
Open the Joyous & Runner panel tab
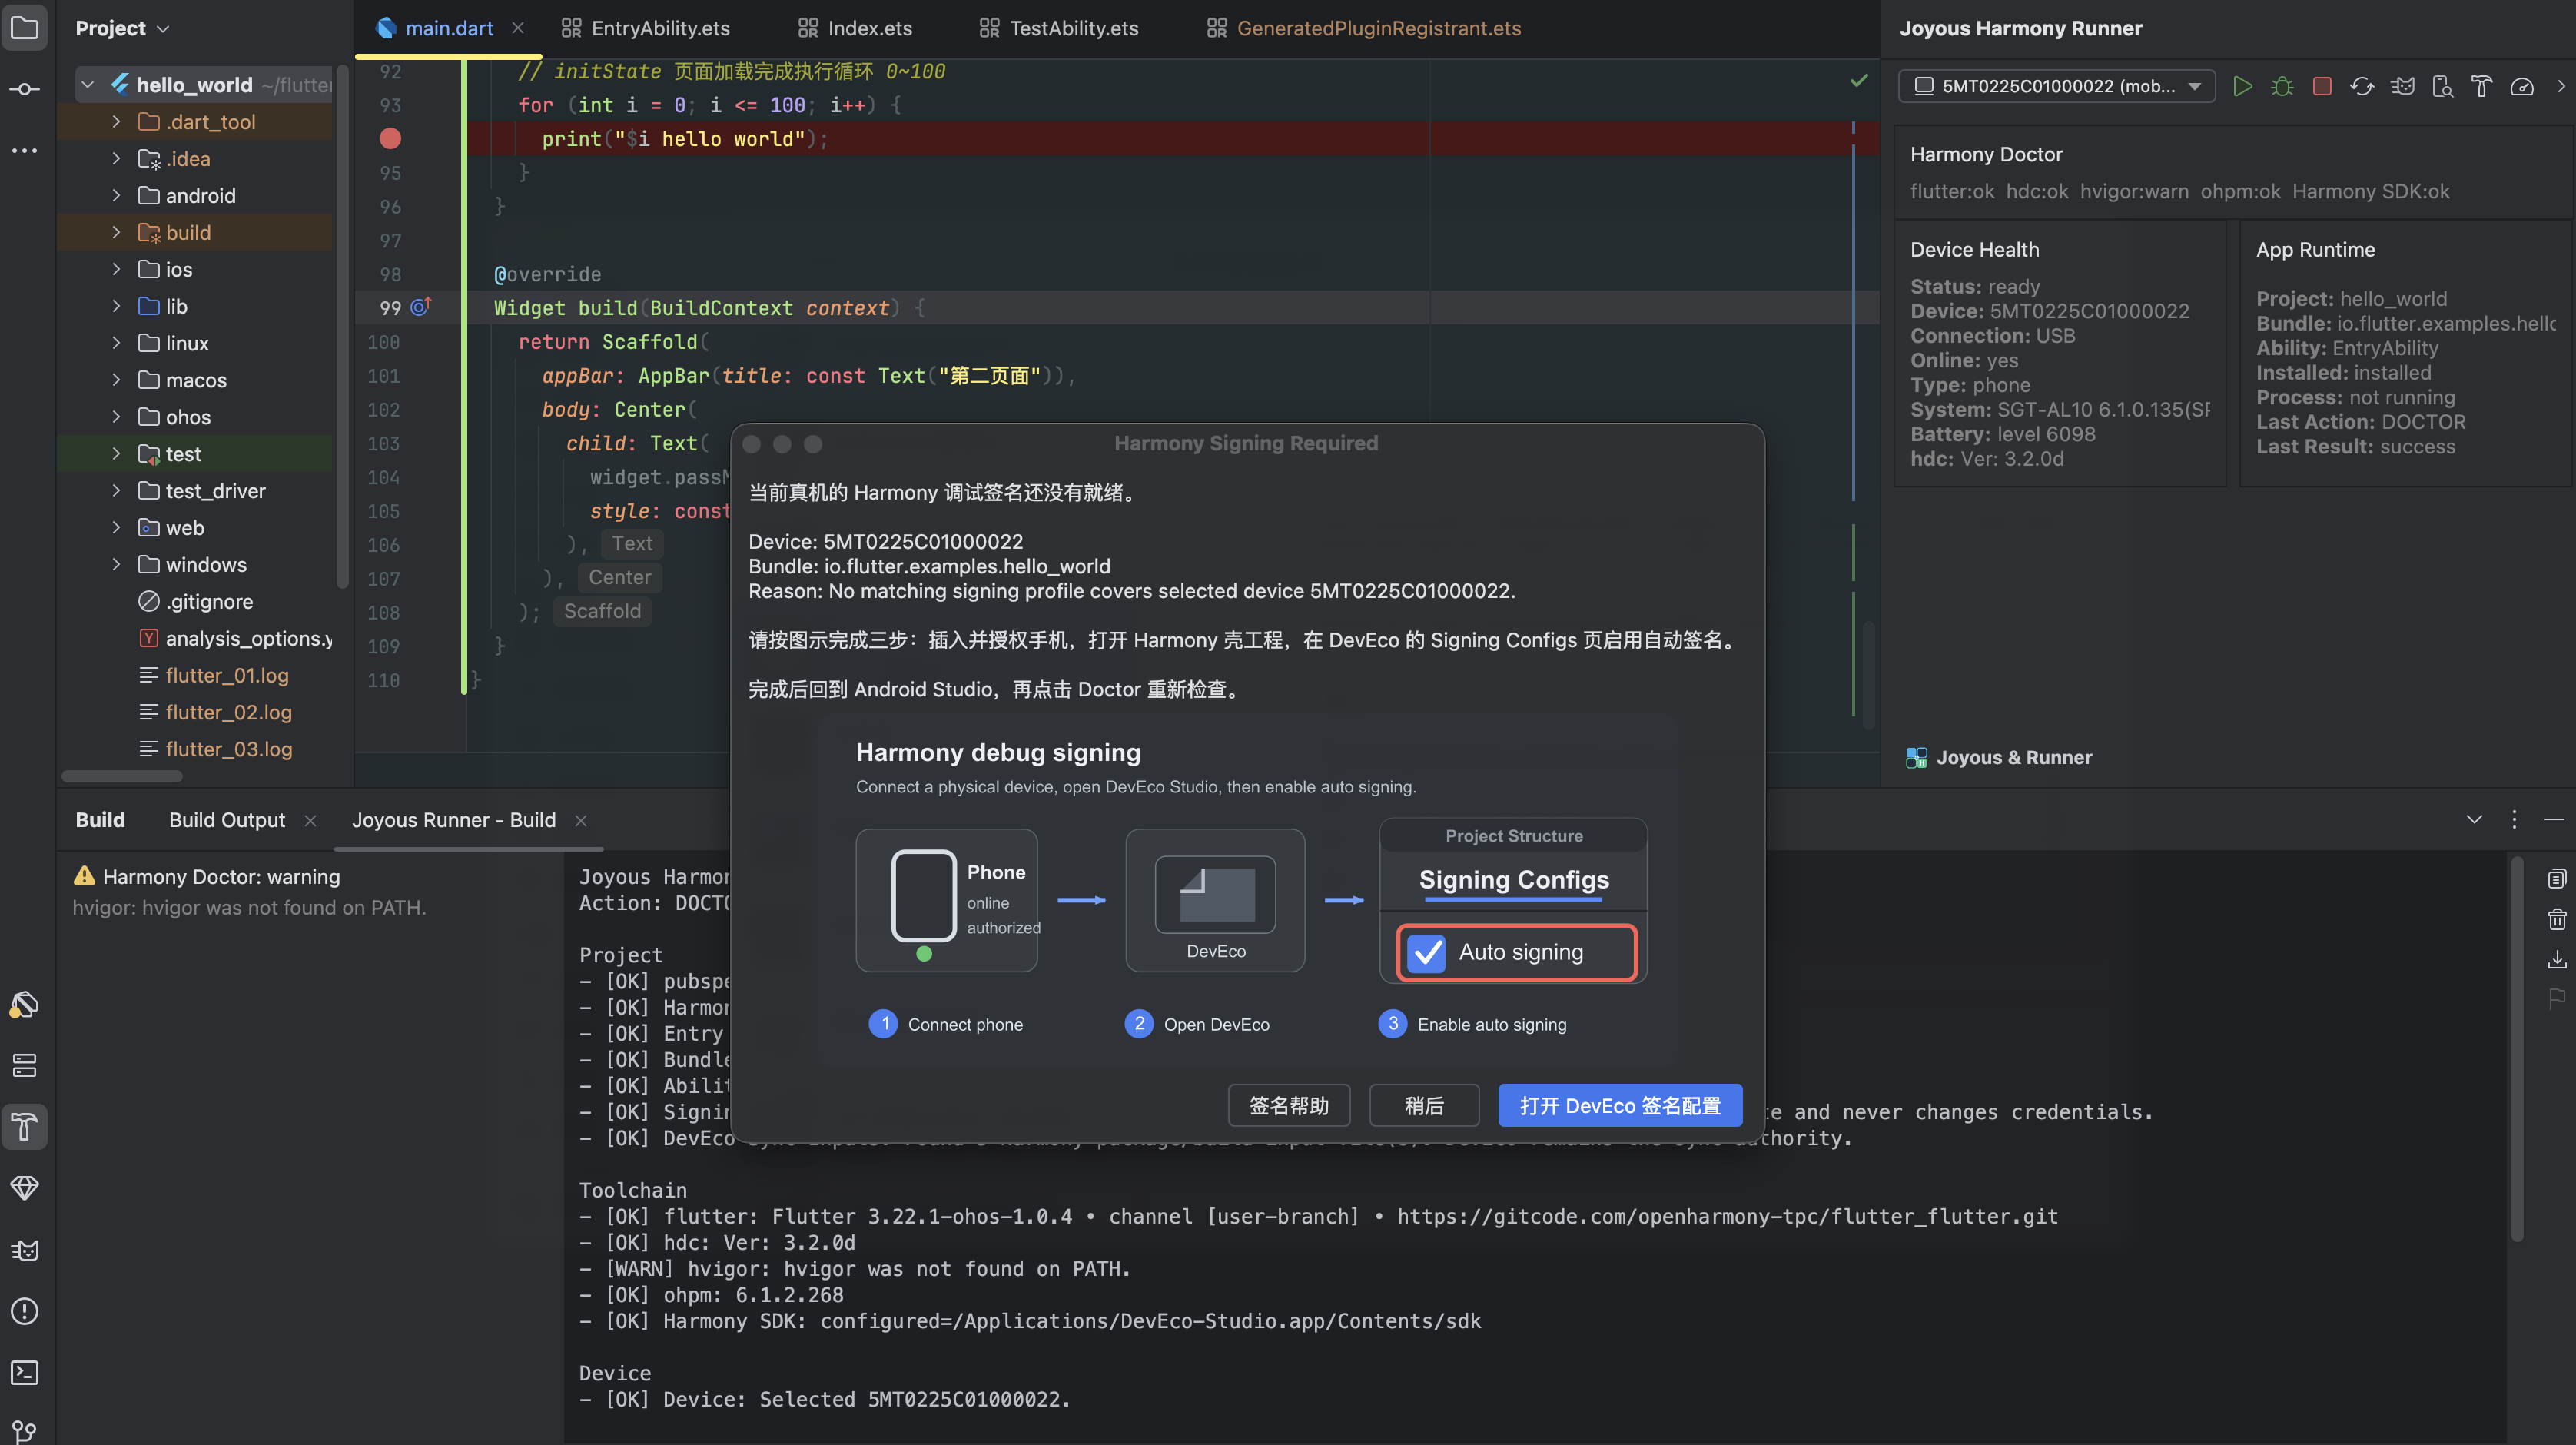click(x=1998, y=757)
